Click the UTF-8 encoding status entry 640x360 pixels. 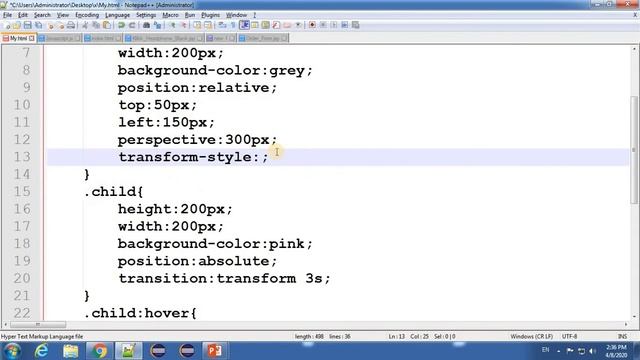click(569, 336)
